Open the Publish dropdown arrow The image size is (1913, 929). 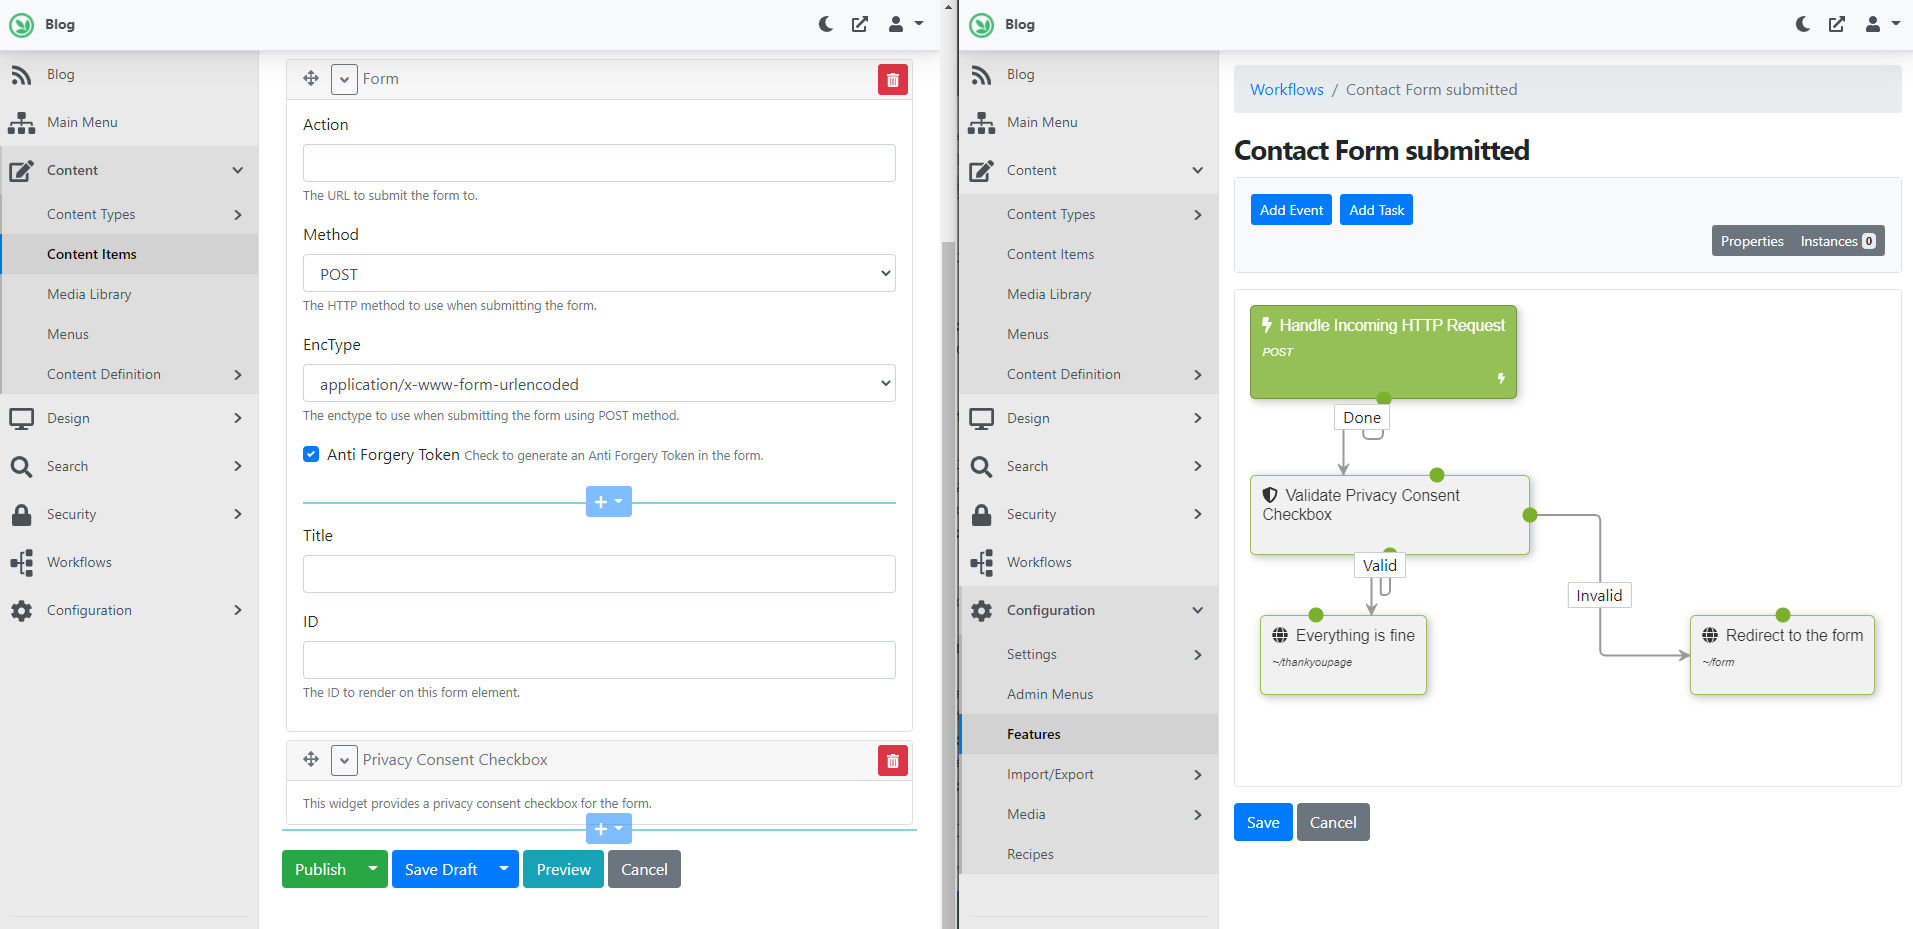373,869
